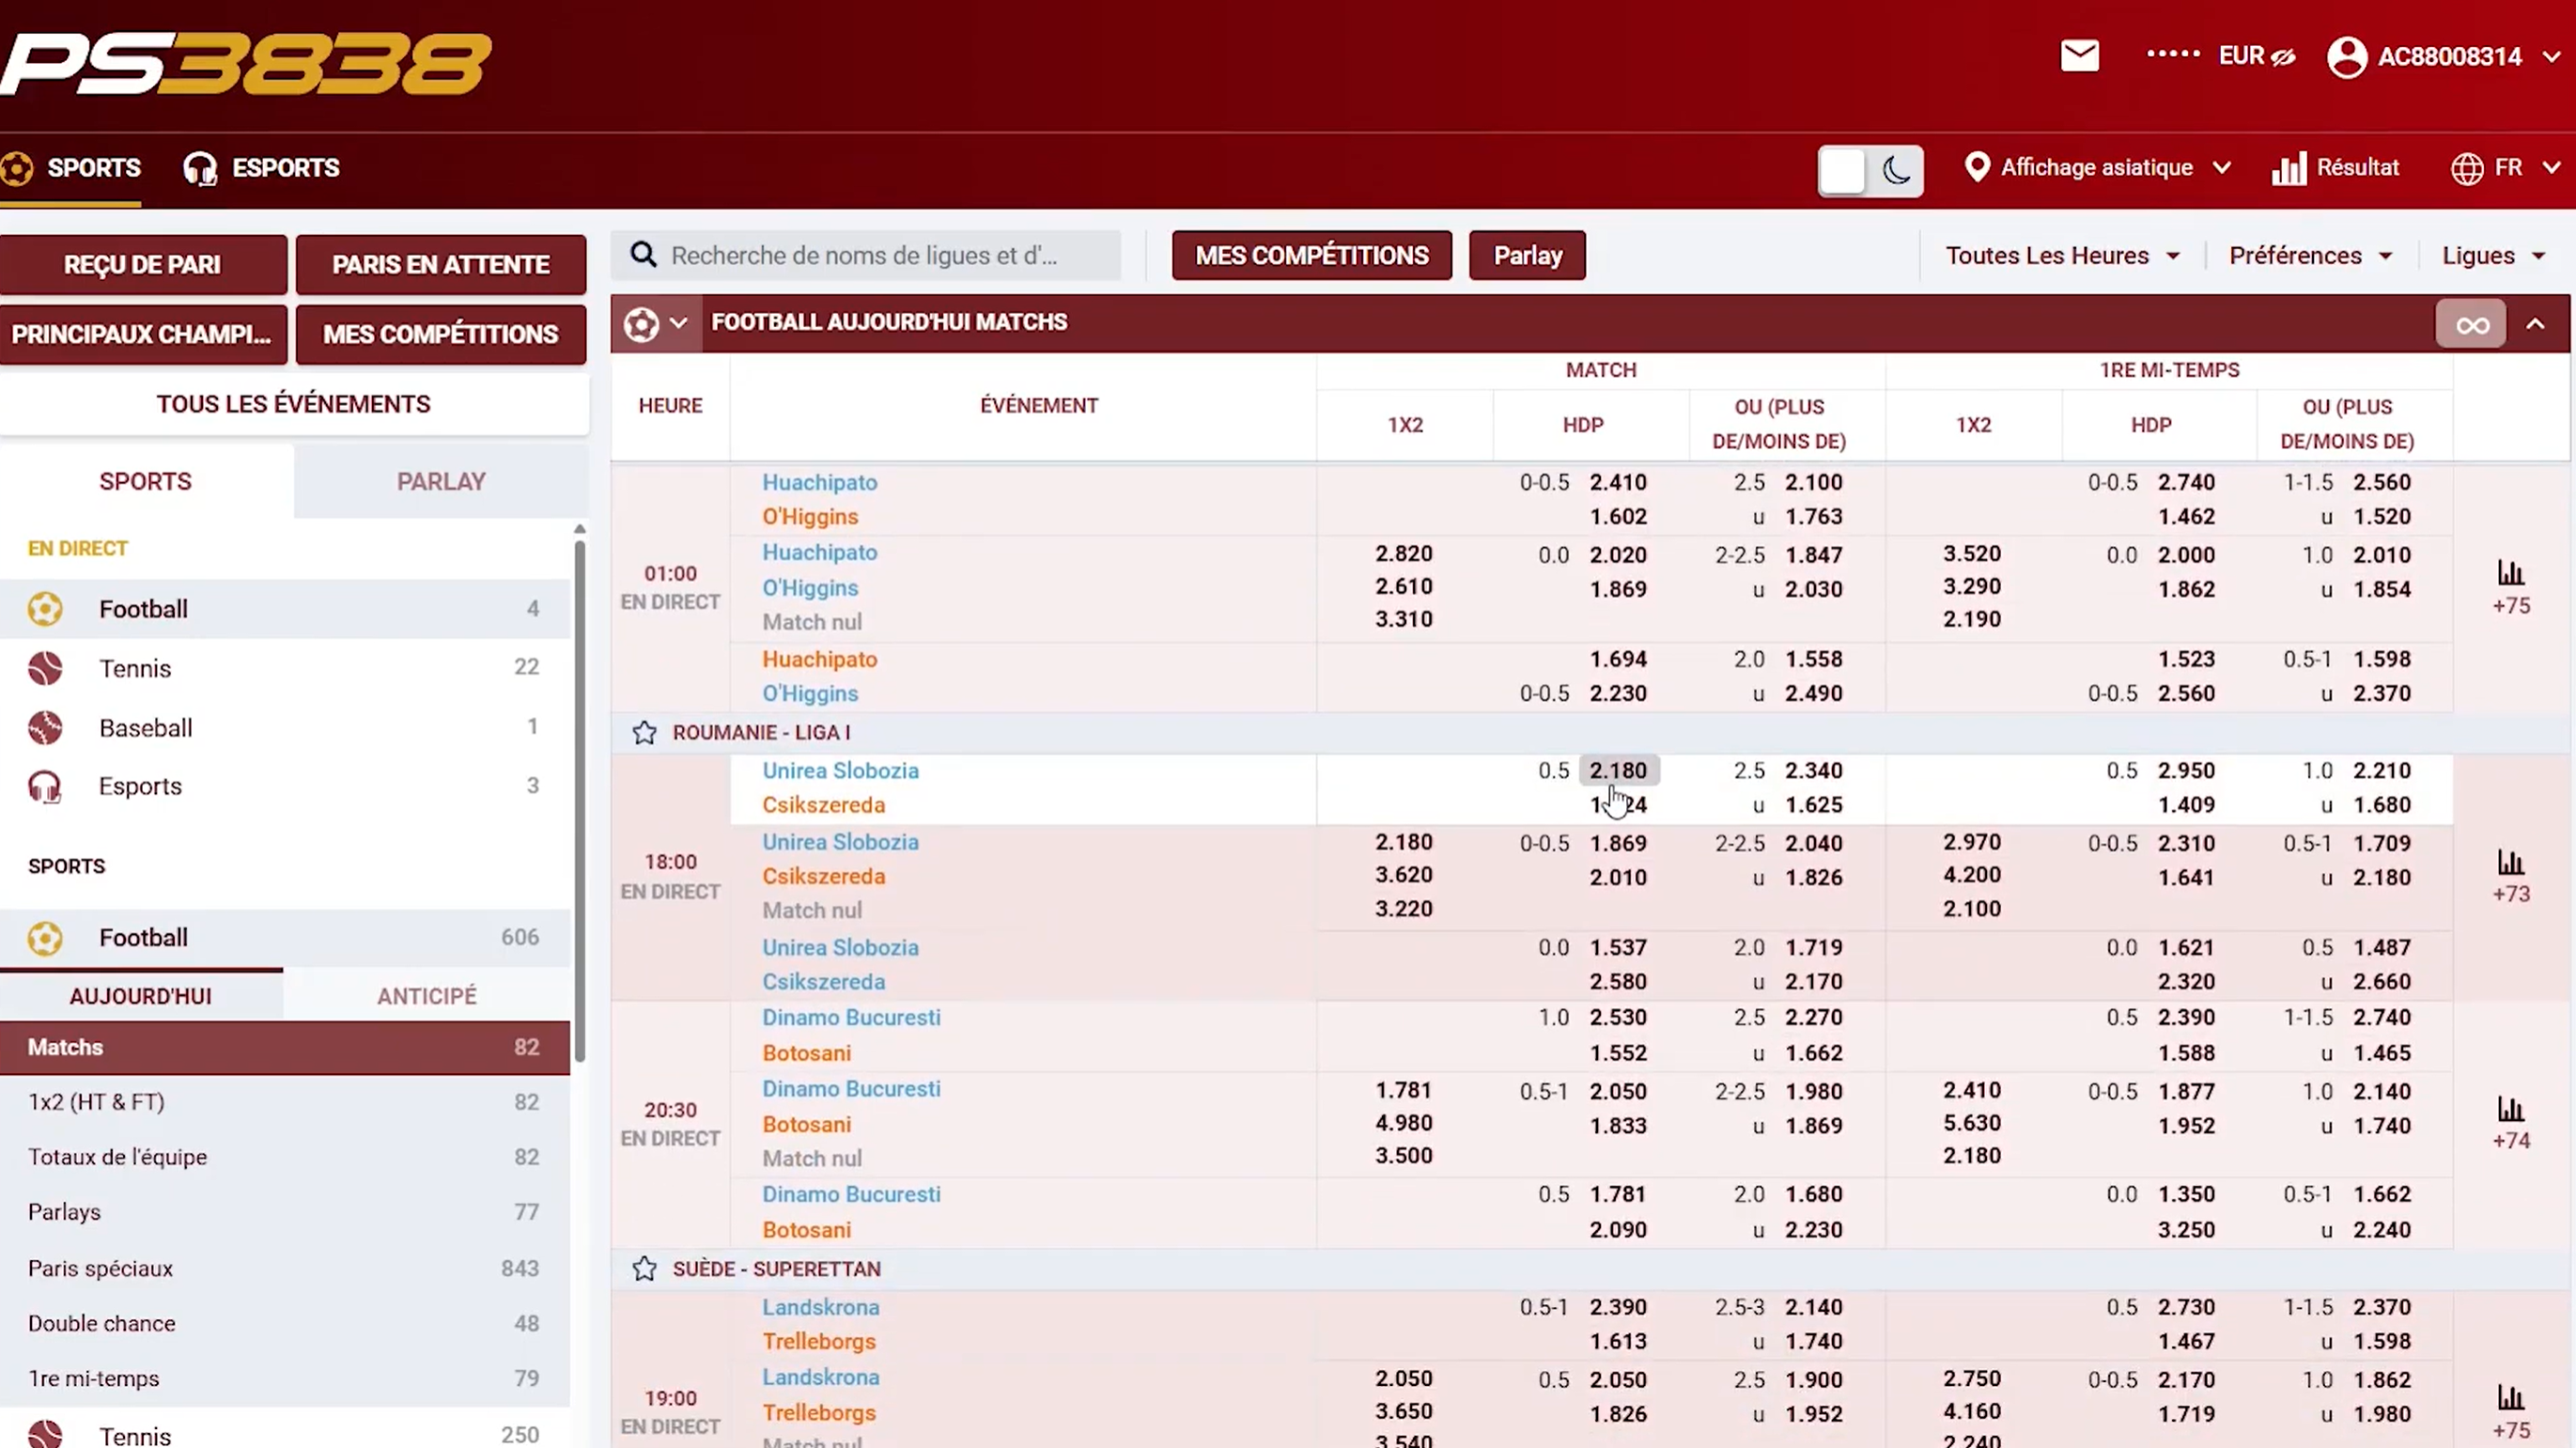
Task: Favorite Suède - Superettan with the star
Action: [644, 1269]
